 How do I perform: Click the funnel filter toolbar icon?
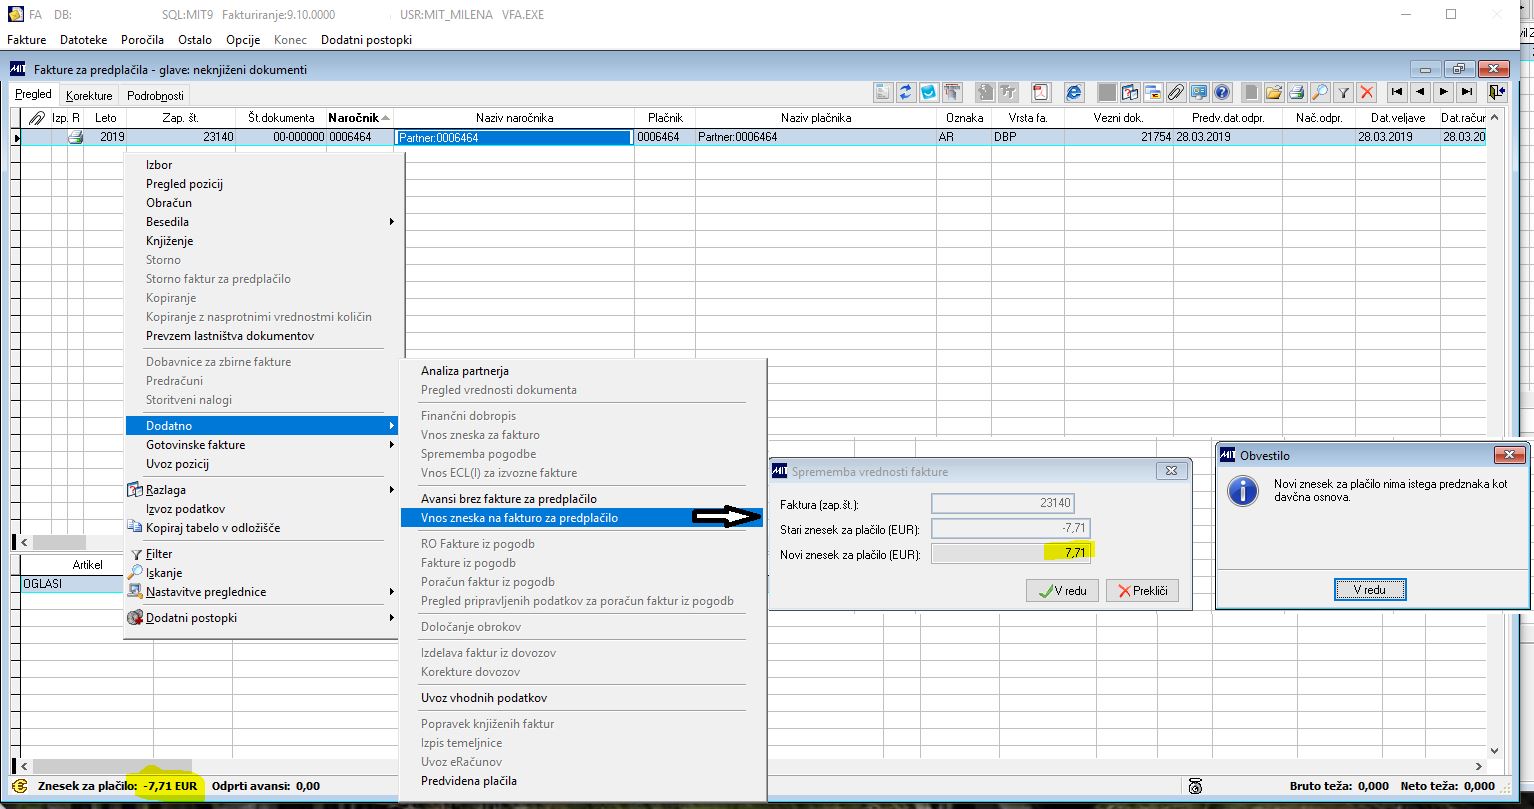tap(1344, 92)
